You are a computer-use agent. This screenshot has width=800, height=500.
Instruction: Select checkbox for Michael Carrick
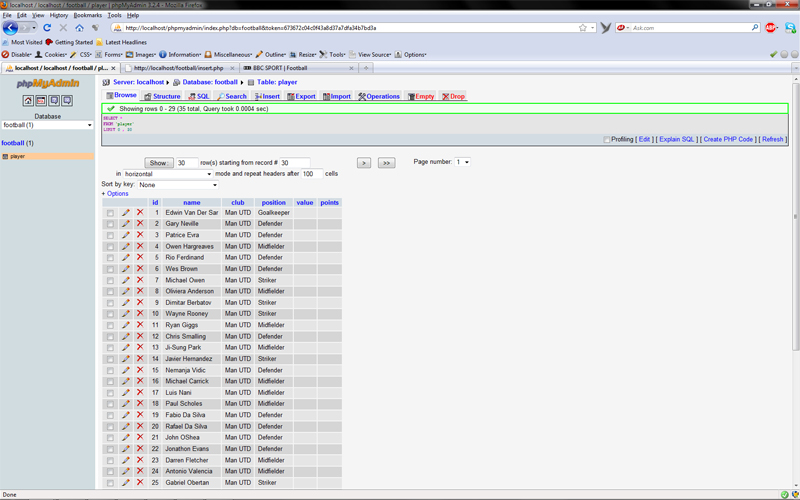110,382
